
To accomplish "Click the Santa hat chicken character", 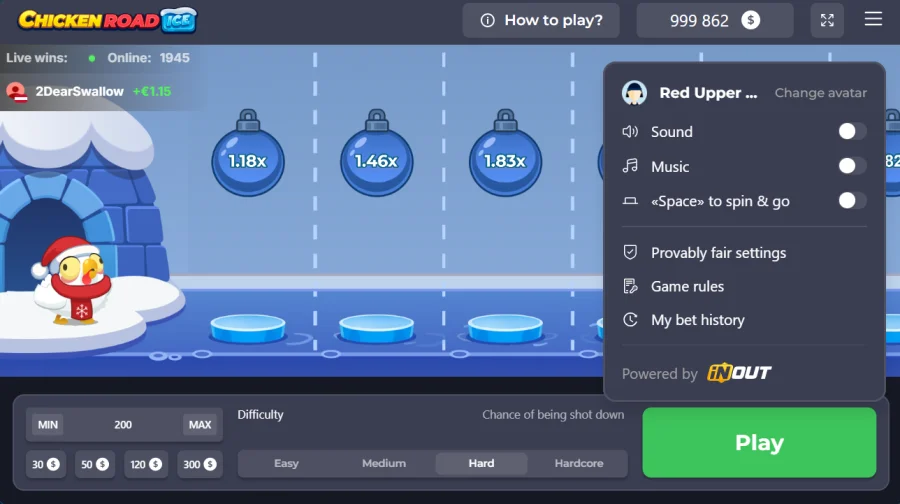I will 72,281.
